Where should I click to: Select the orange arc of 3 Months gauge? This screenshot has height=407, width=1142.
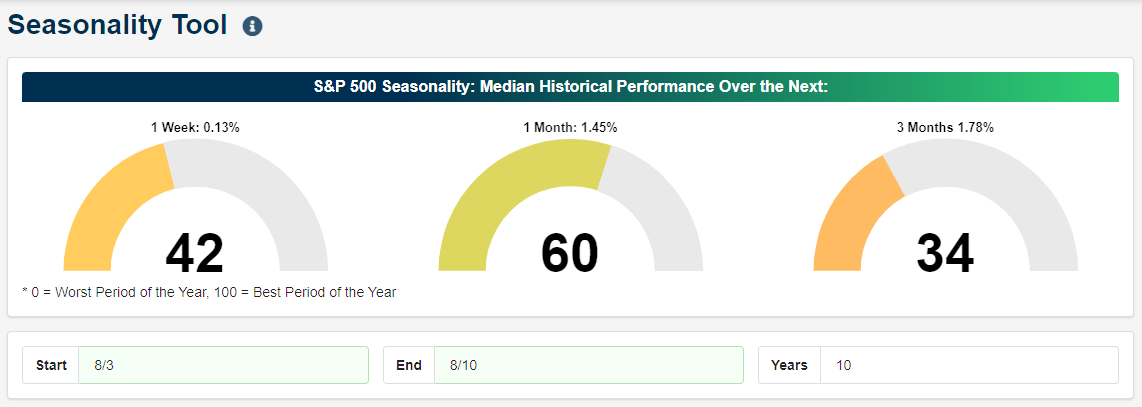(845, 218)
